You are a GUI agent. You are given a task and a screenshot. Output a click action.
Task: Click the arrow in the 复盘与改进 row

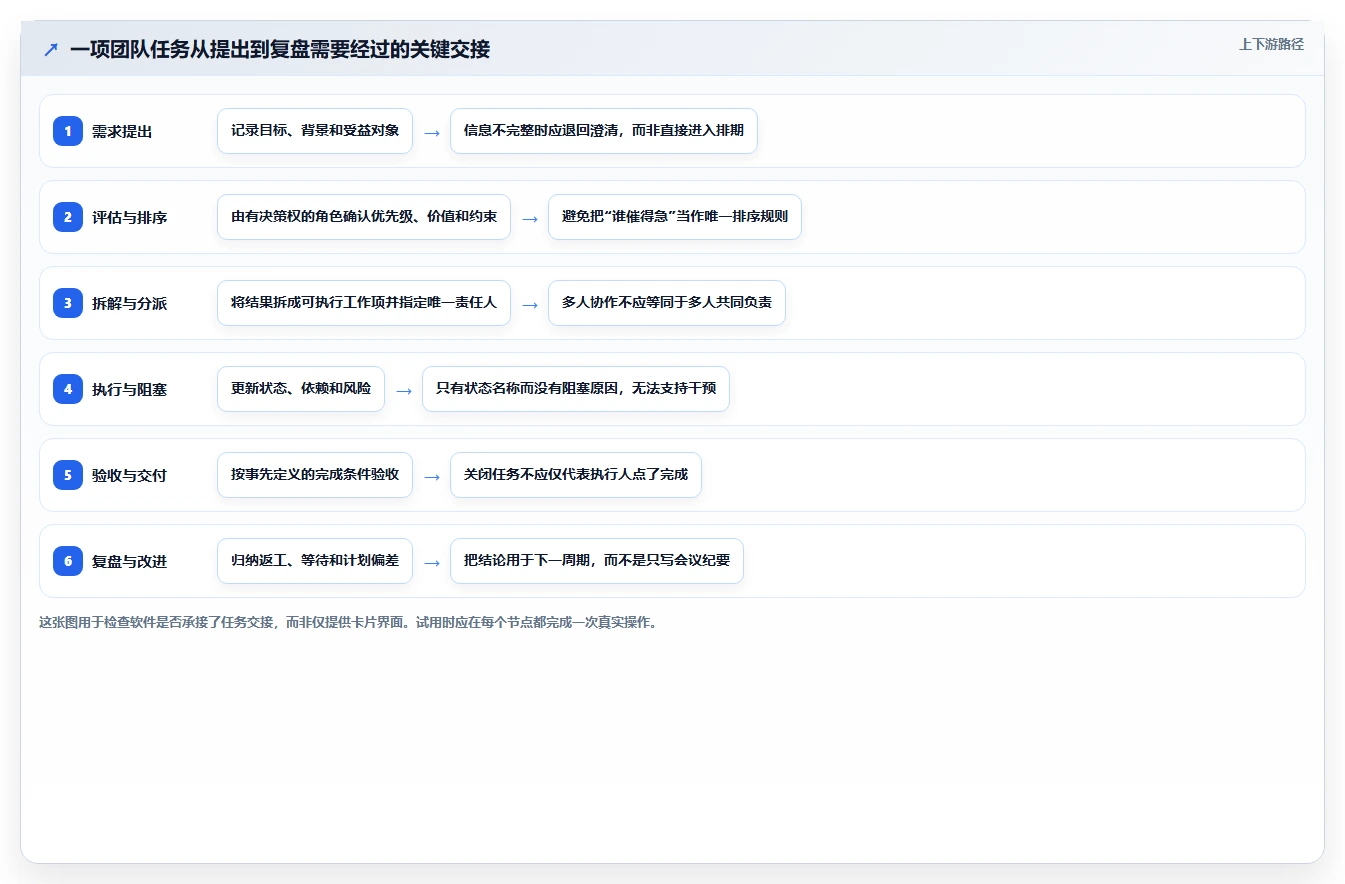[x=432, y=562]
